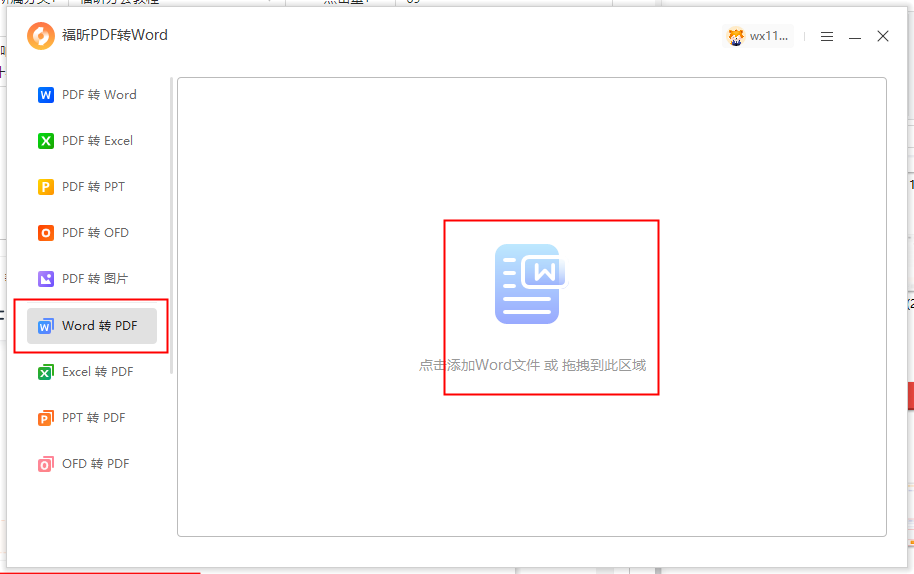
Task: Click the sidebar vertical scrollbar
Action: 171,226
